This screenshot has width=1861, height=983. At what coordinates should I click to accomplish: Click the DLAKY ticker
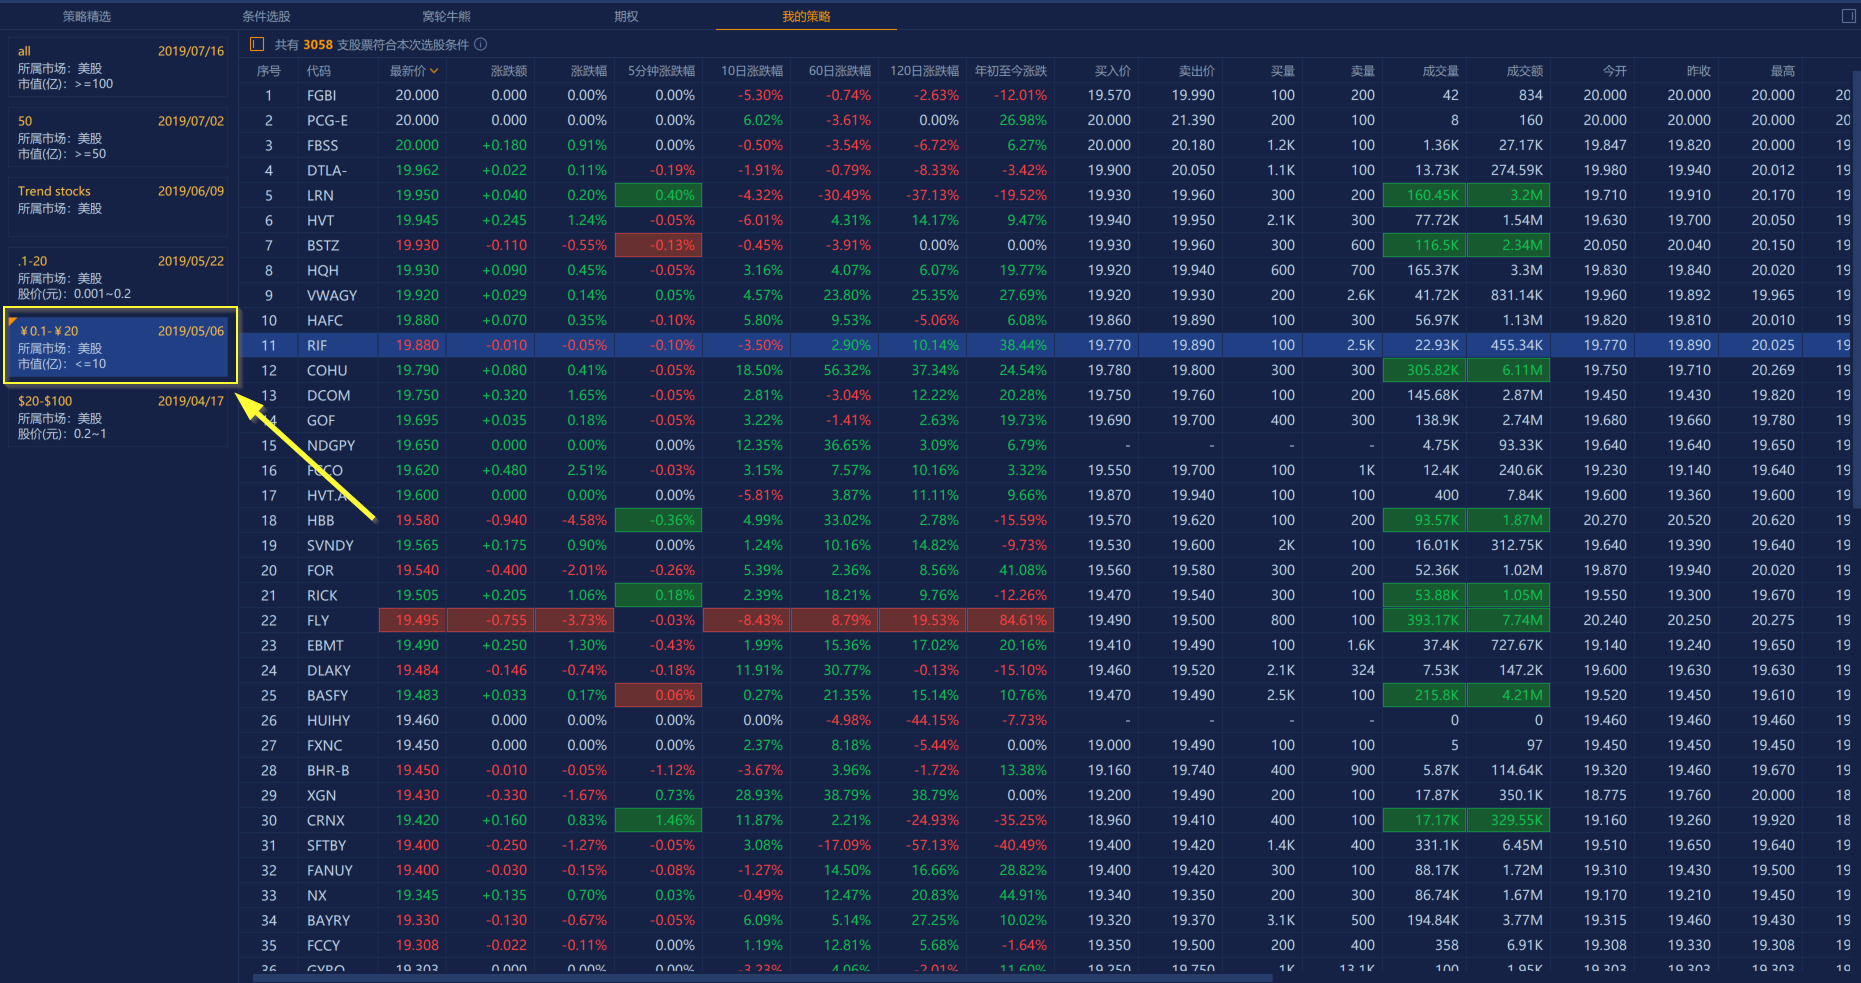point(329,670)
